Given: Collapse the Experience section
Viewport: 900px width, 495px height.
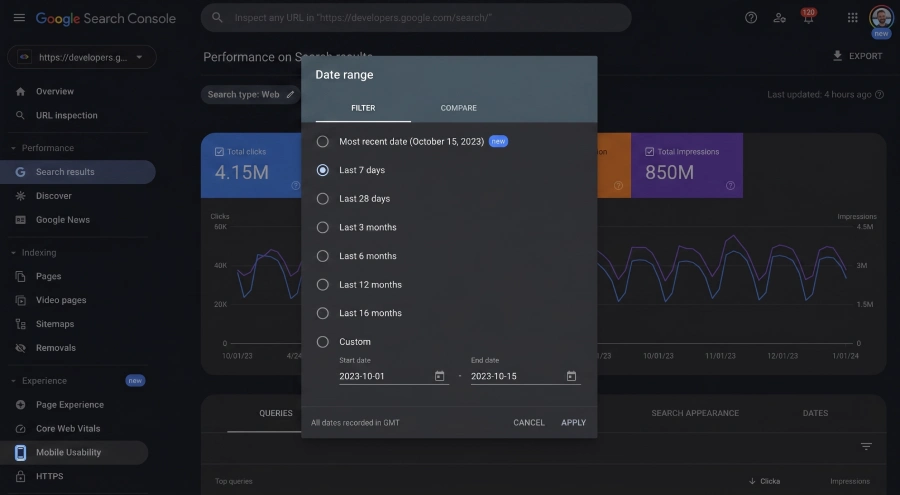Looking at the screenshot, I should click(13, 381).
